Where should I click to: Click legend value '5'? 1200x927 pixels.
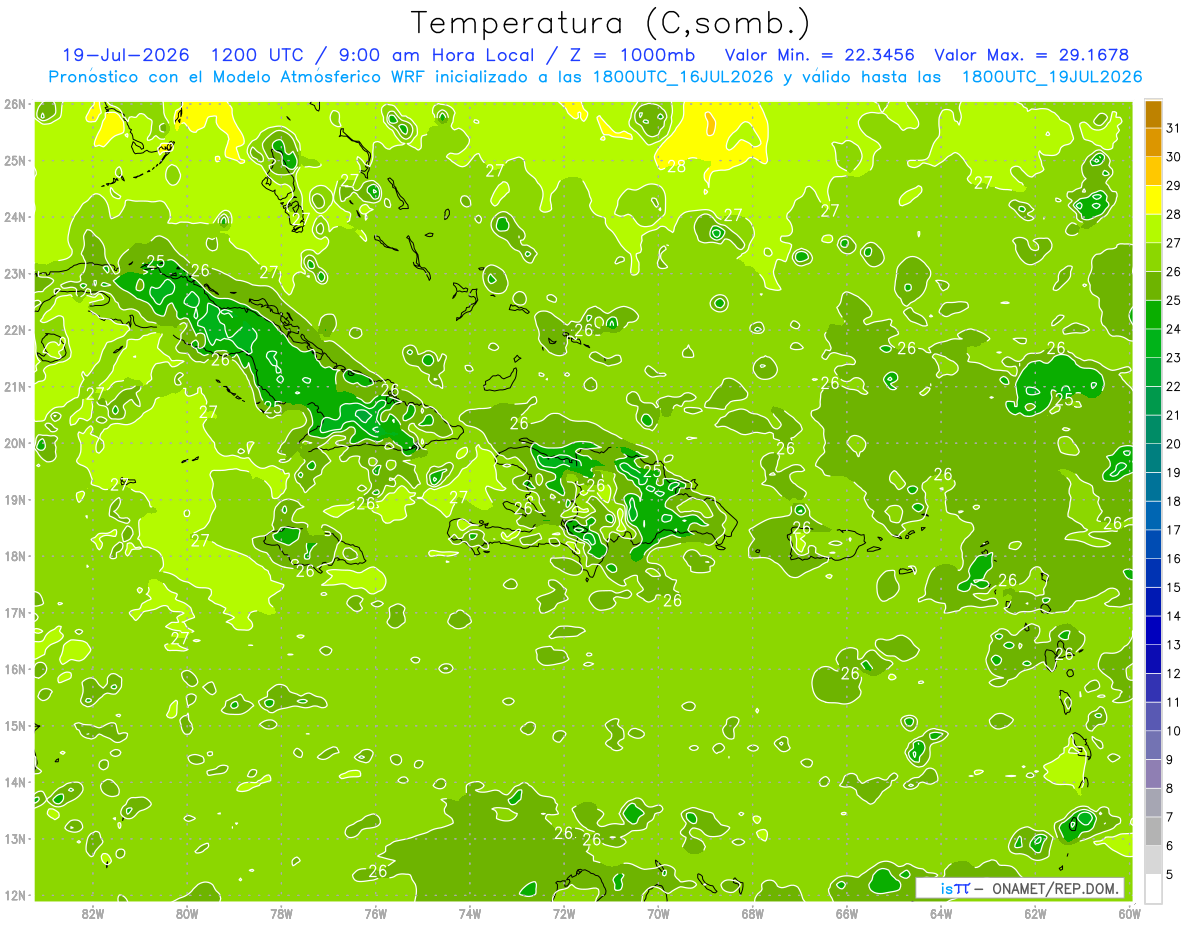[x=1170, y=875]
